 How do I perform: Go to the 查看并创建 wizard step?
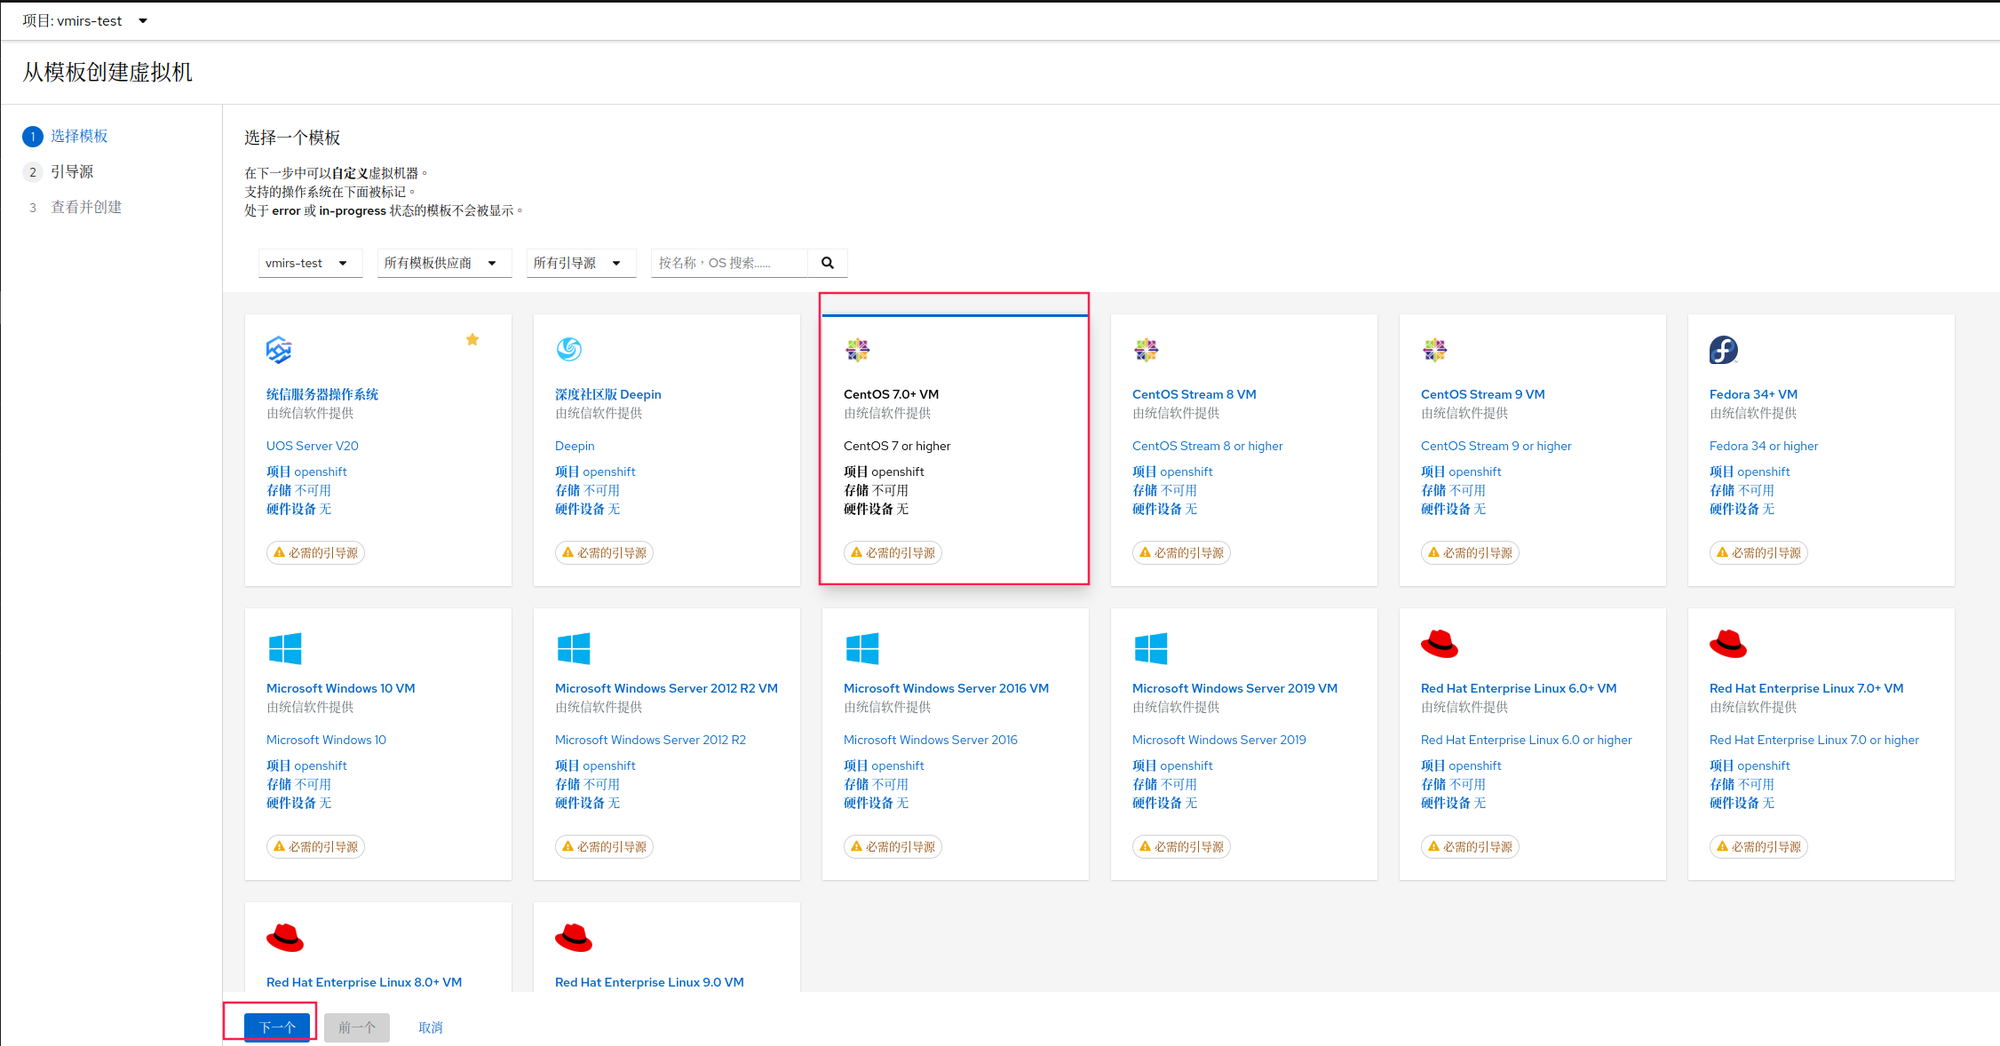pyautogui.click(x=86, y=207)
